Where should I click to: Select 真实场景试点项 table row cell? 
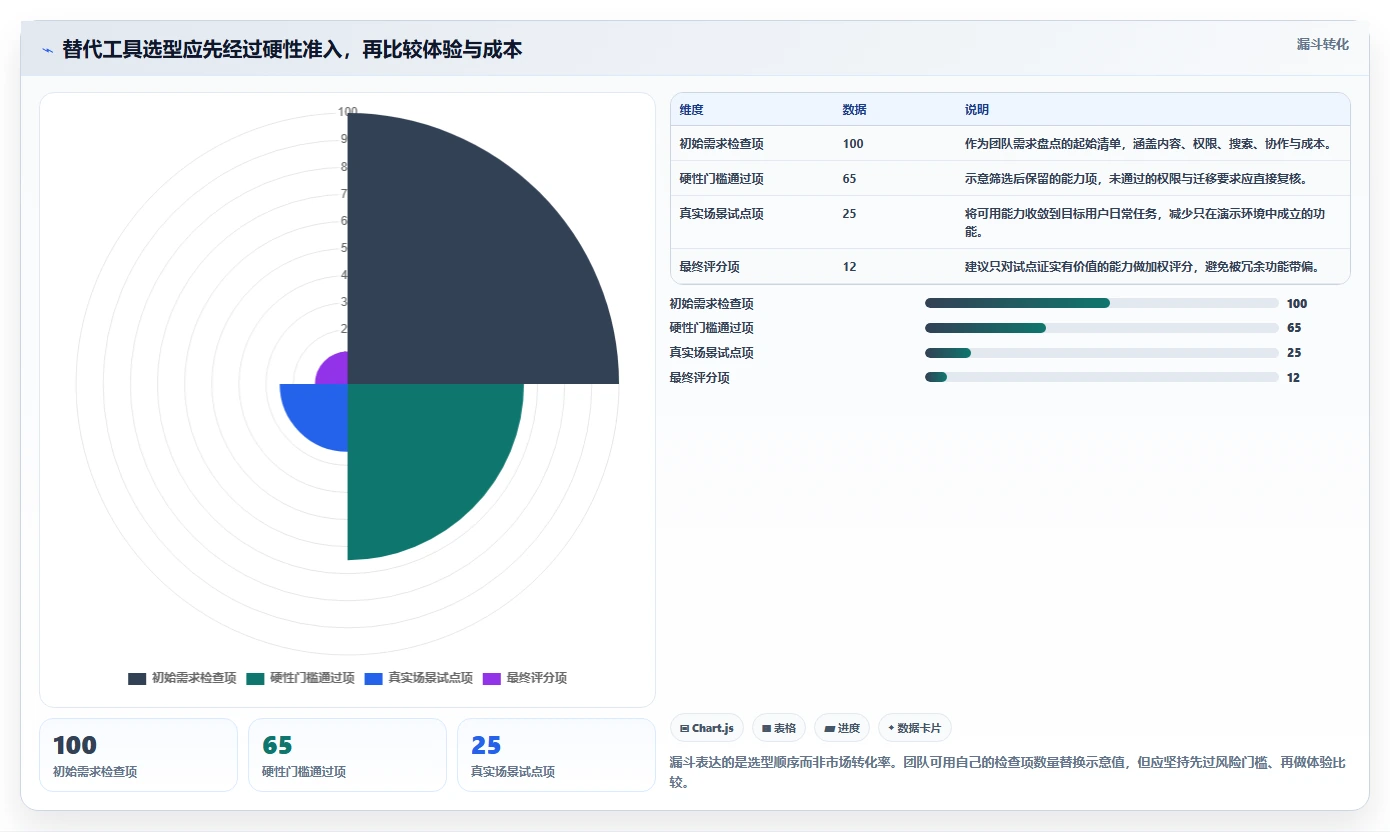[x=722, y=214]
